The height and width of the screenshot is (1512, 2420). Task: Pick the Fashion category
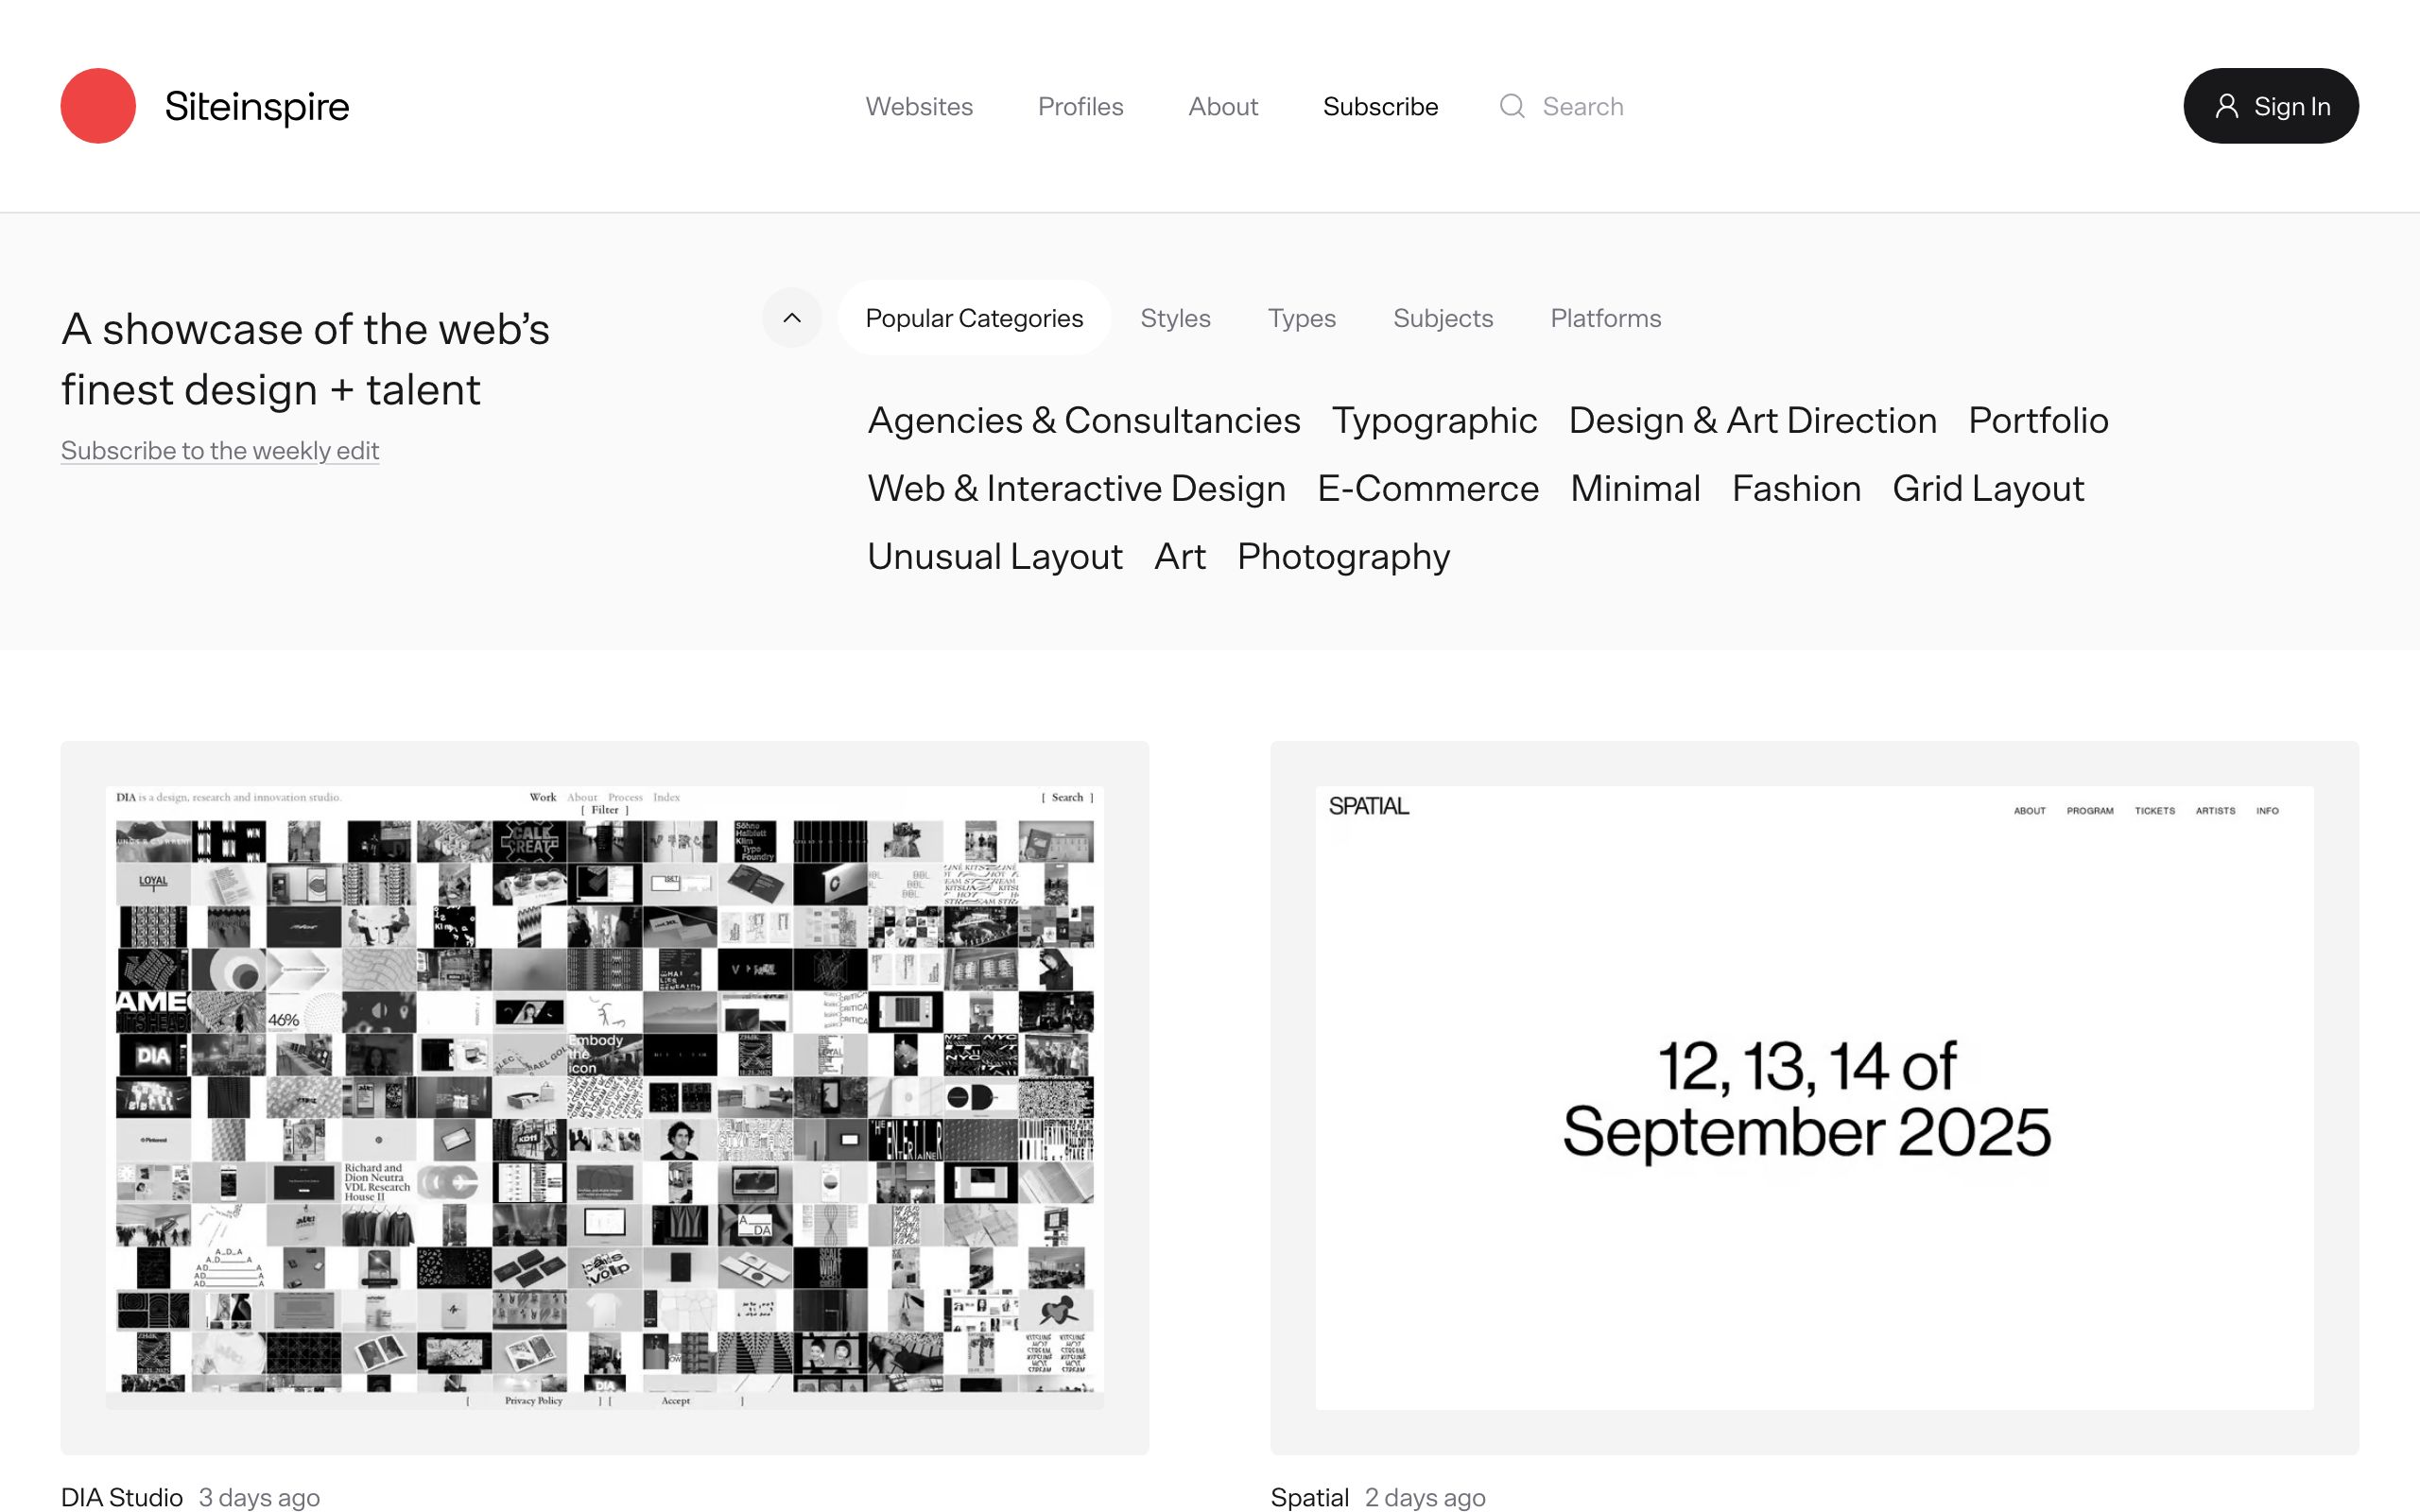click(1796, 488)
